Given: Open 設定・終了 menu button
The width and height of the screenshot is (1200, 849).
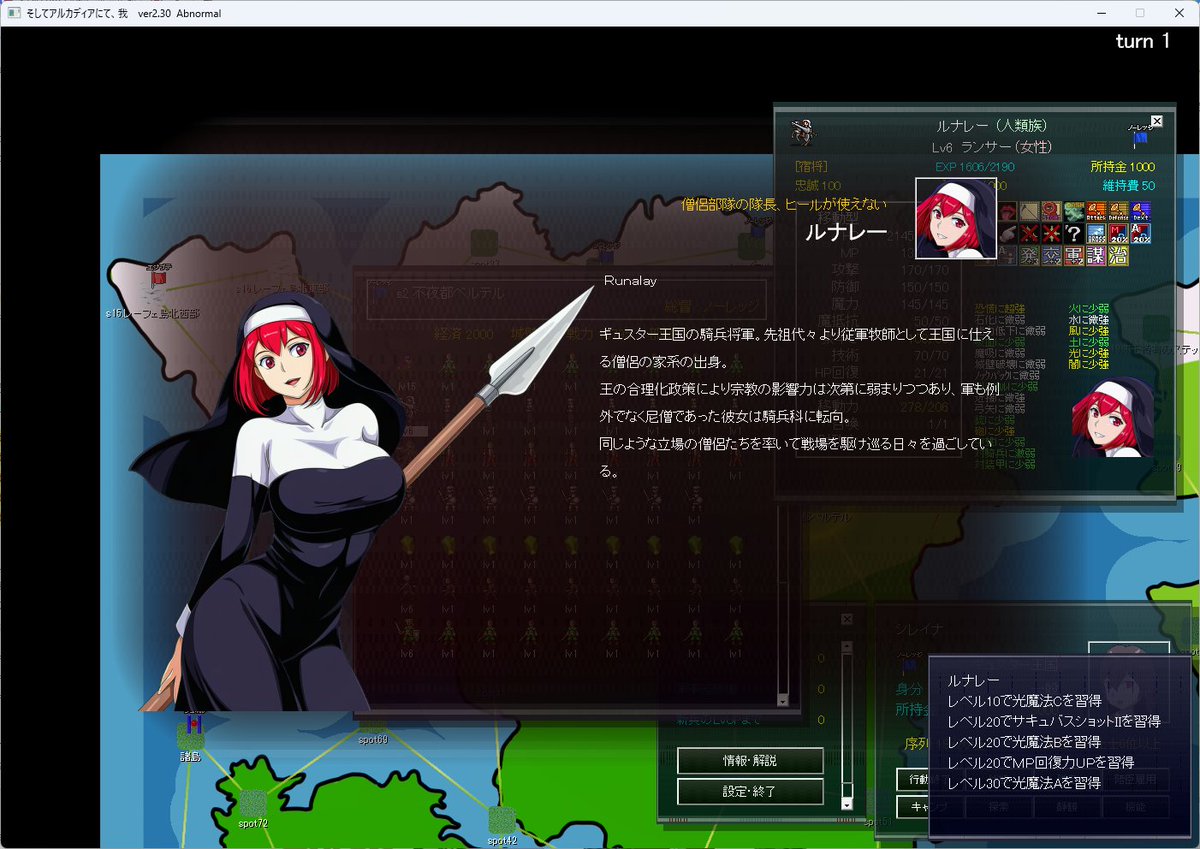Looking at the screenshot, I should tap(750, 791).
